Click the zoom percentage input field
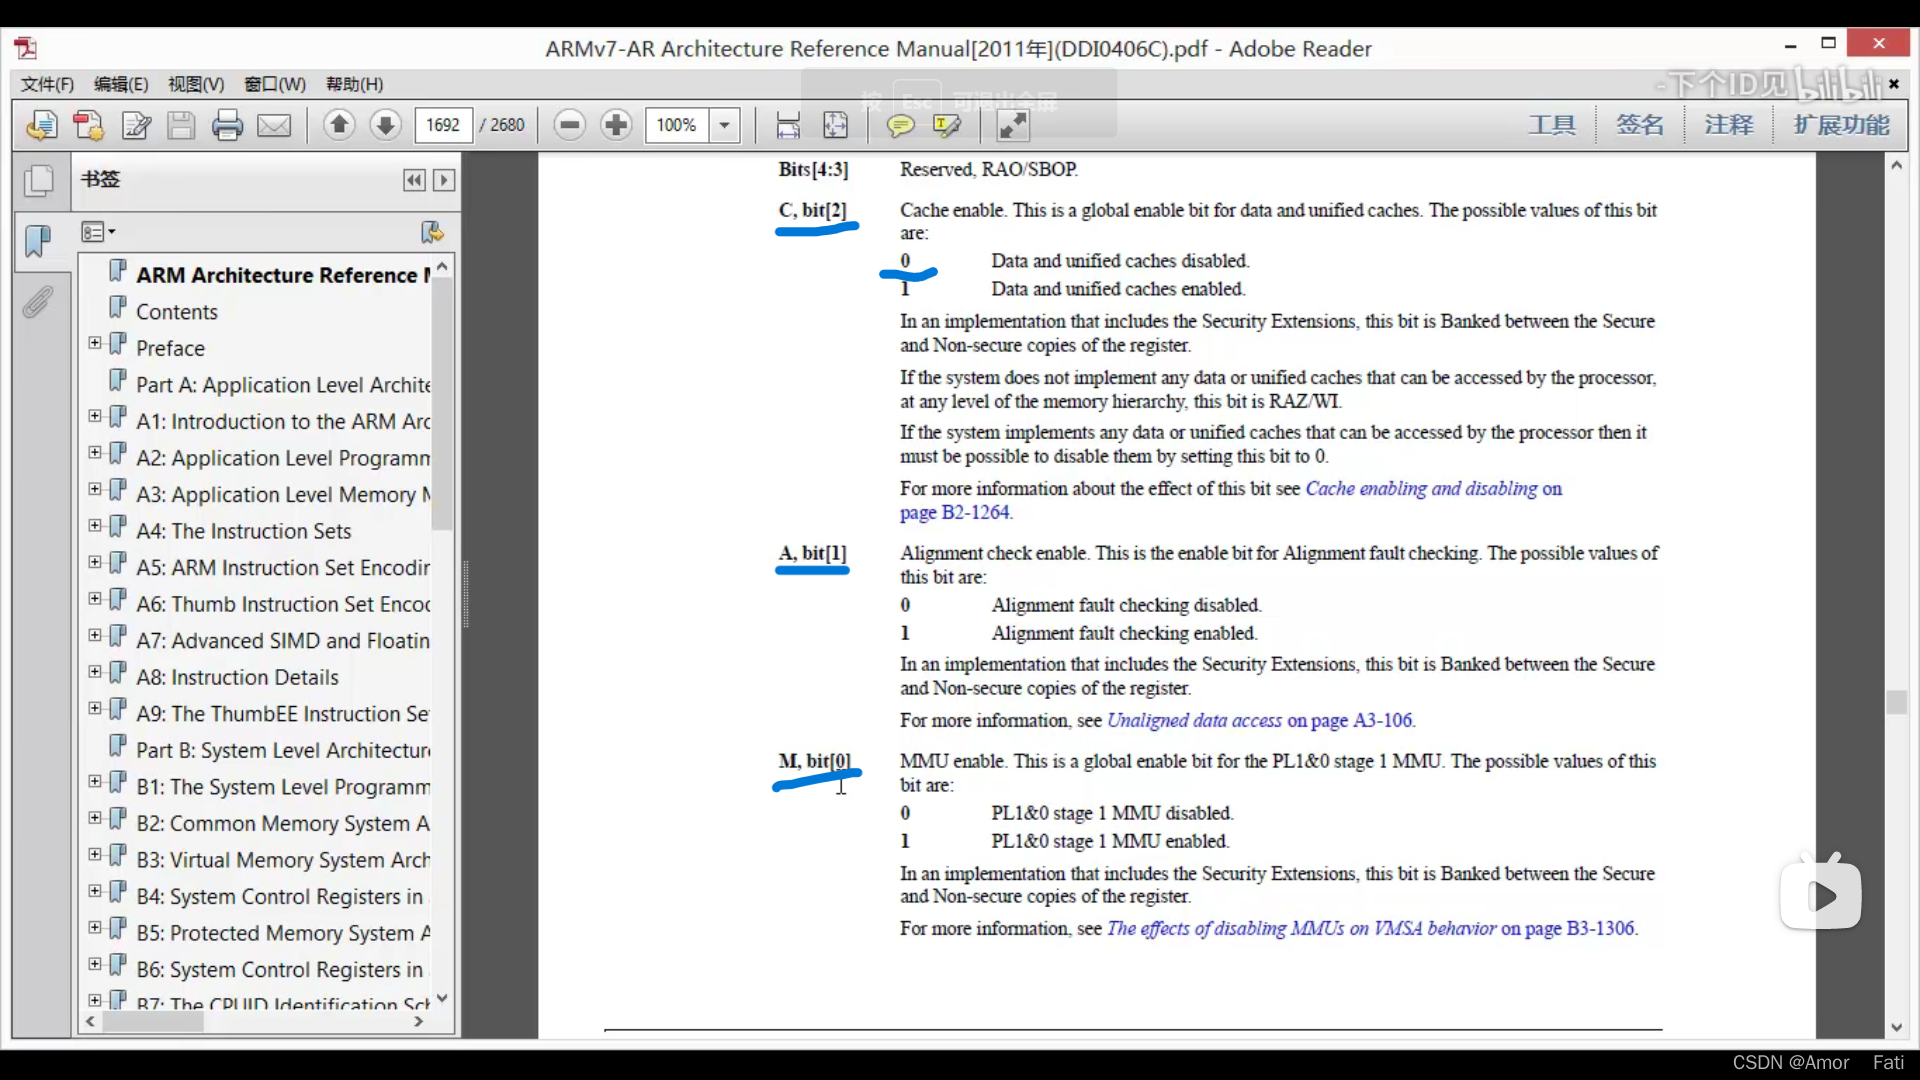This screenshot has height=1080, width=1920. click(x=678, y=125)
